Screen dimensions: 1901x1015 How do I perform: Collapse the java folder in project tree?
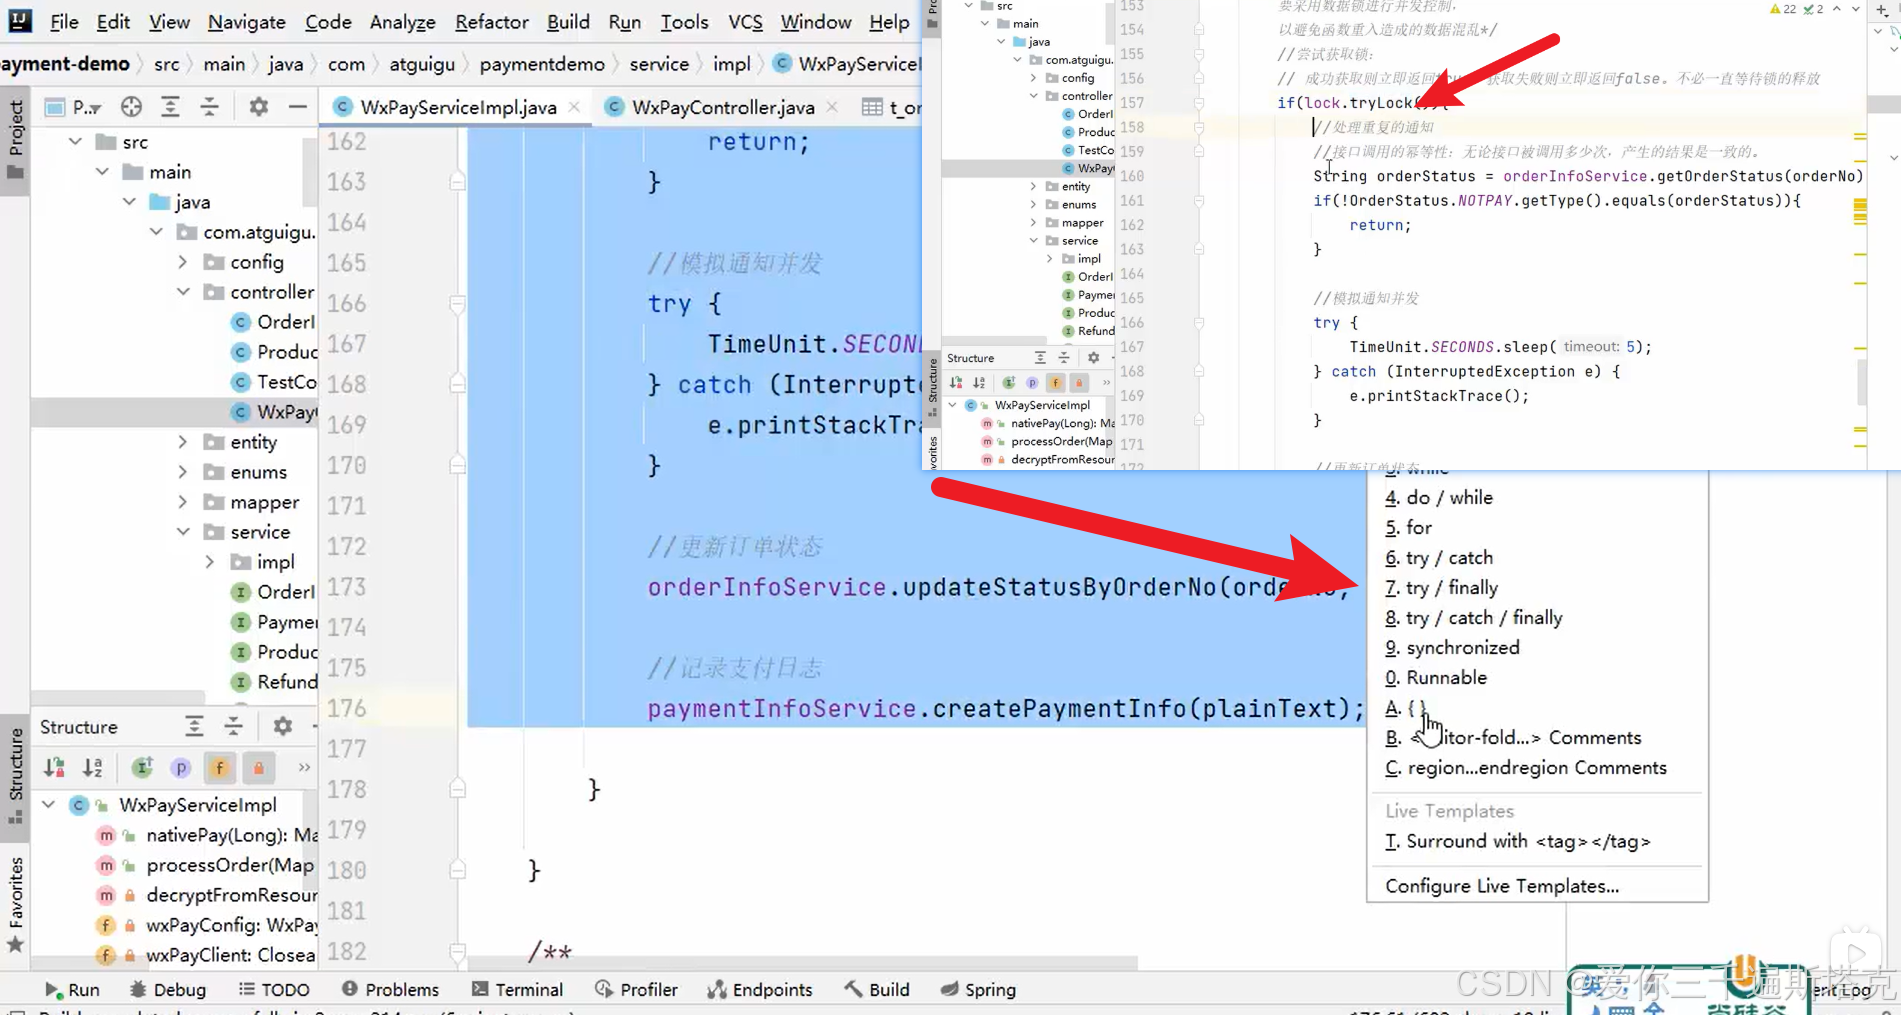[130, 202]
